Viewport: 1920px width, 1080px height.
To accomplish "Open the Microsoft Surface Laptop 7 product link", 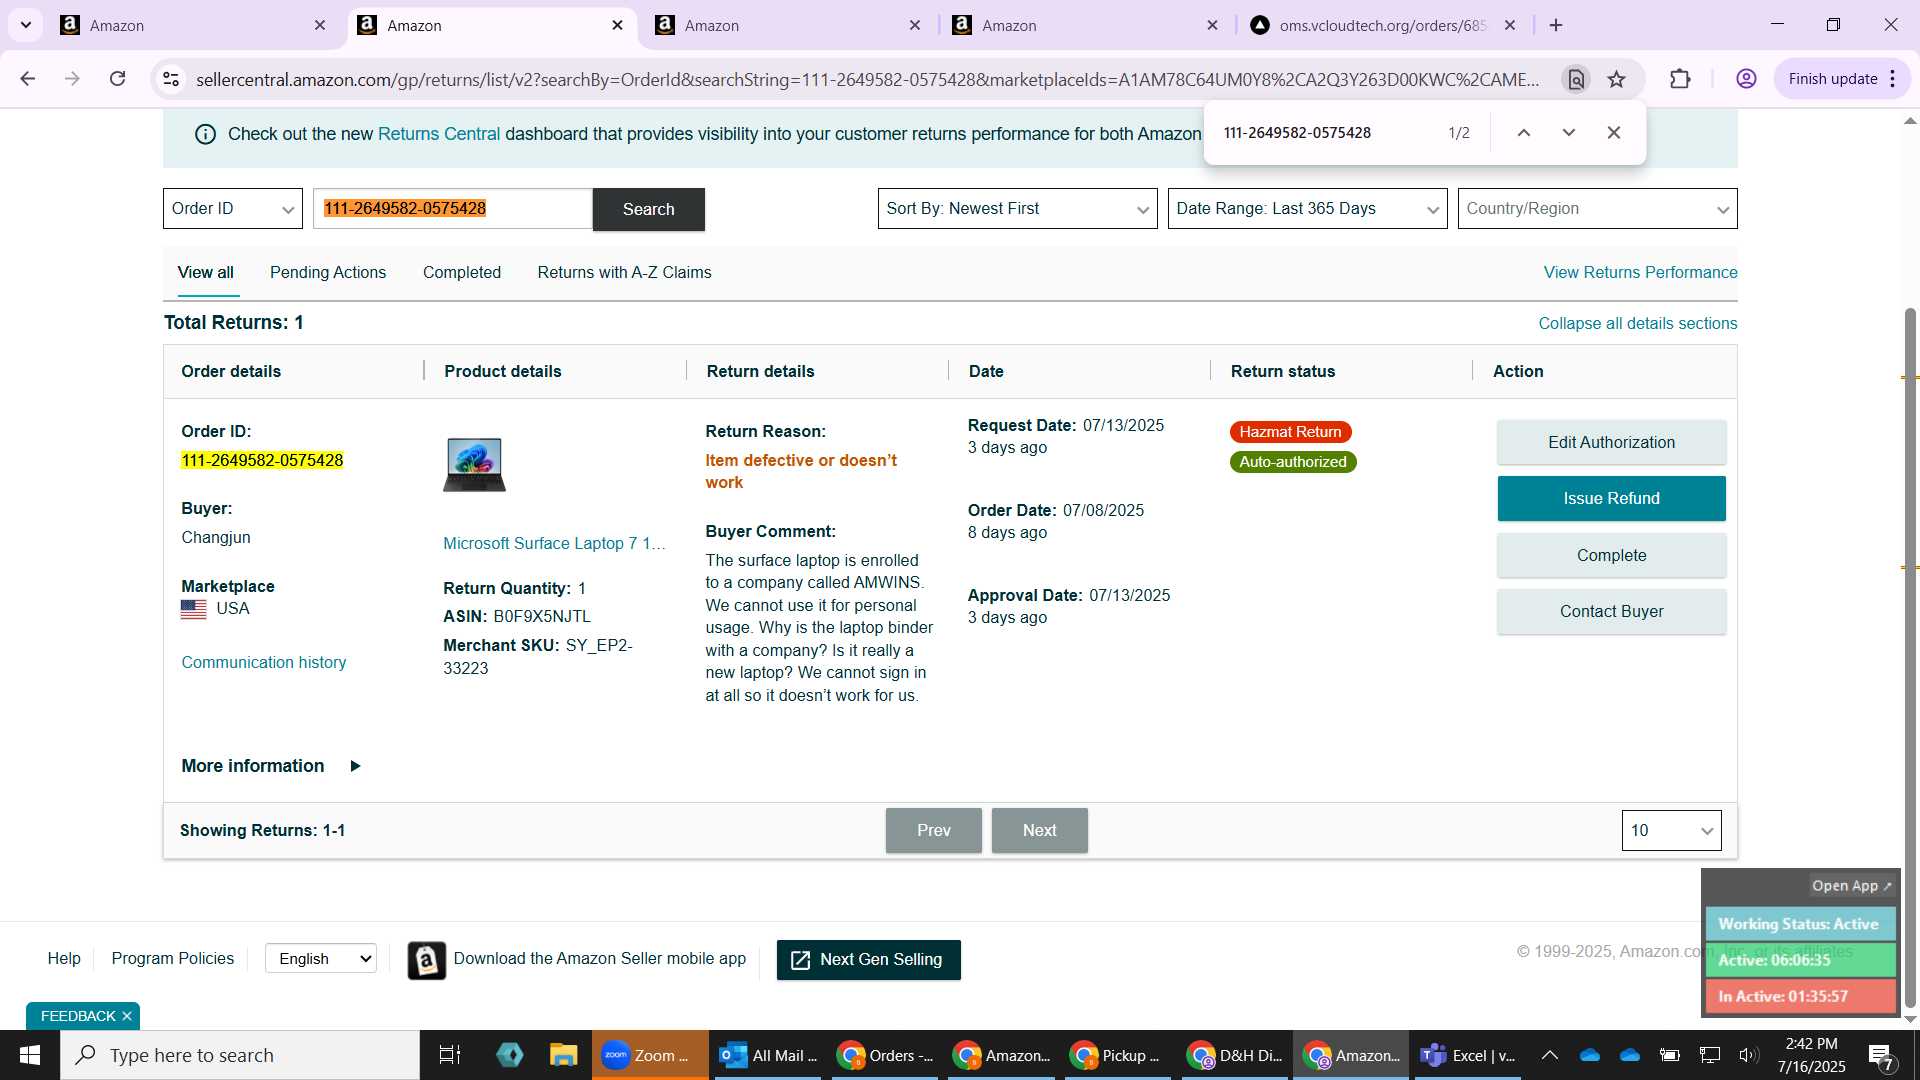I will [554, 543].
